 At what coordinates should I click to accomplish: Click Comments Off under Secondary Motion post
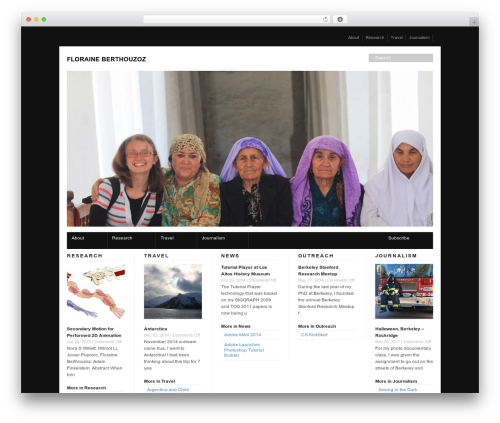pyautogui.click(x=108, y=342)
